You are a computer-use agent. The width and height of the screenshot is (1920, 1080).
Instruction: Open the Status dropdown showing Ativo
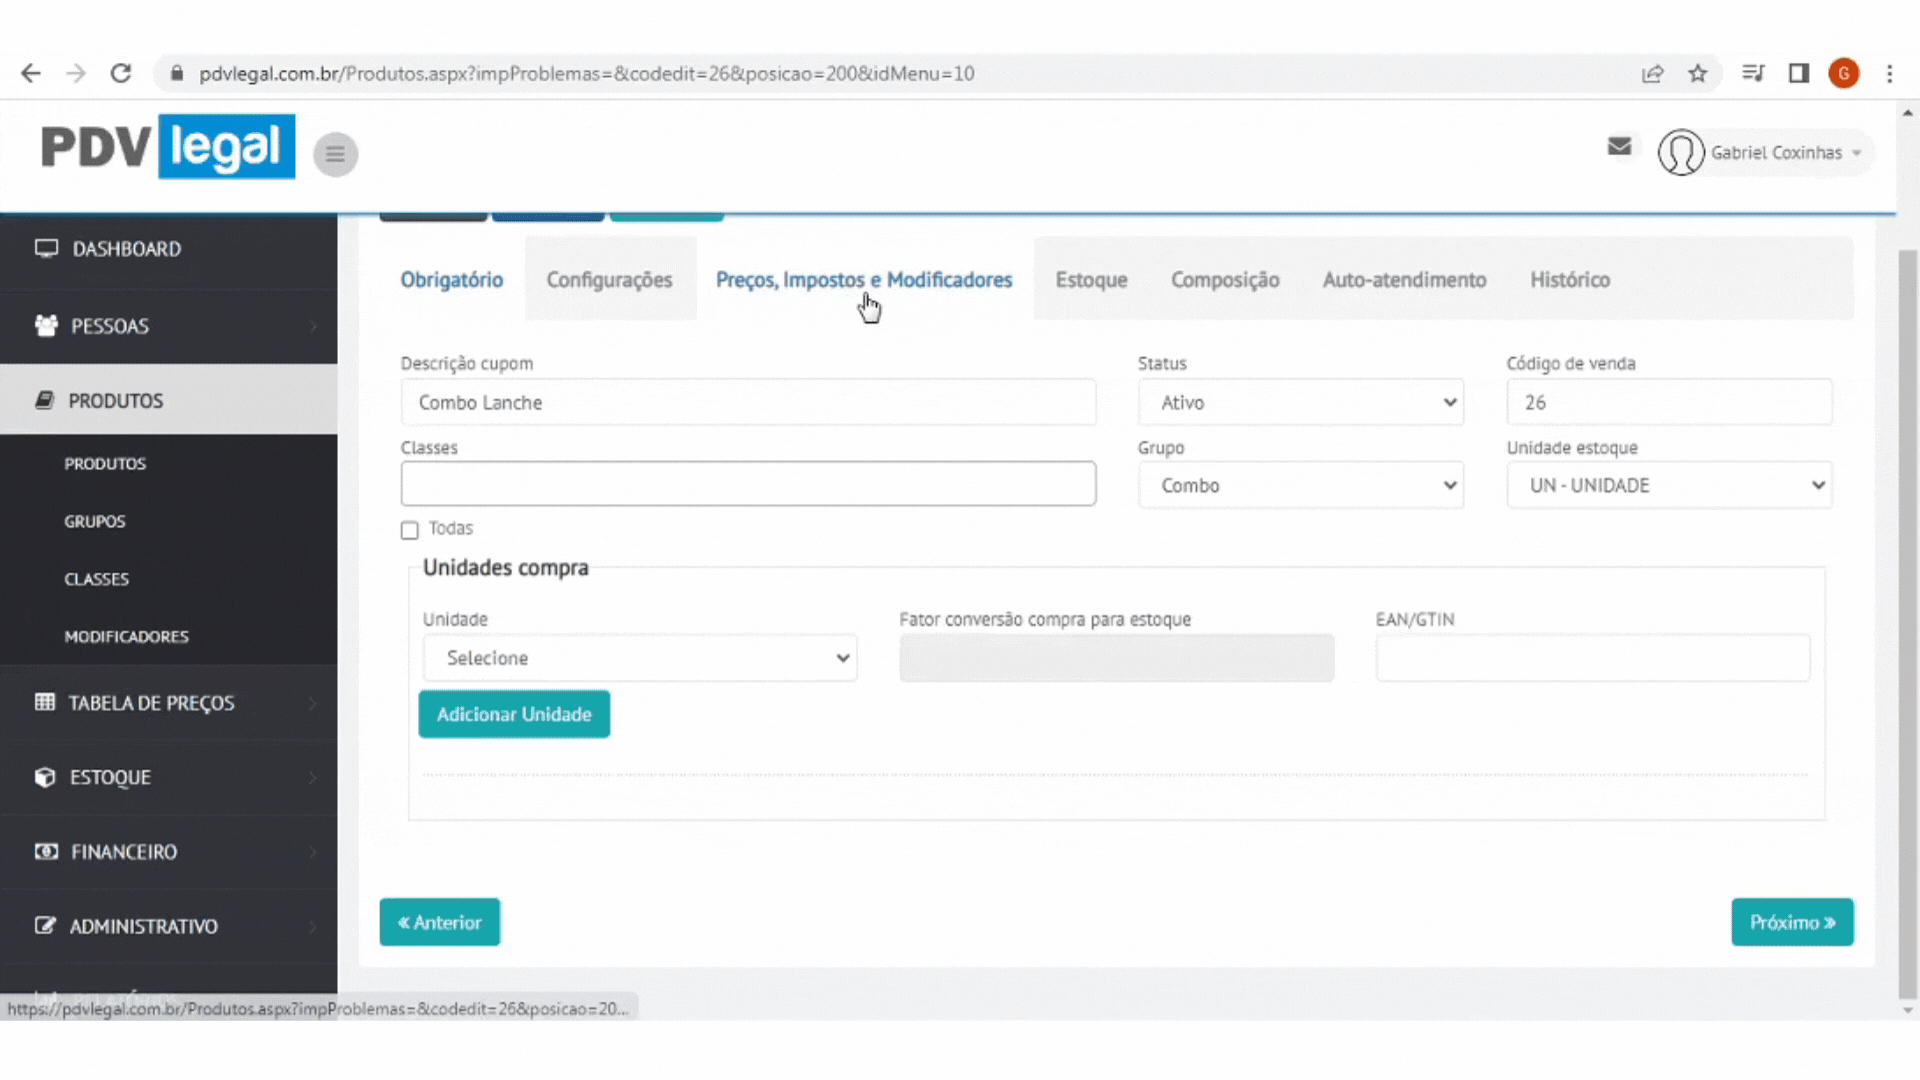tap(1300, 402)
